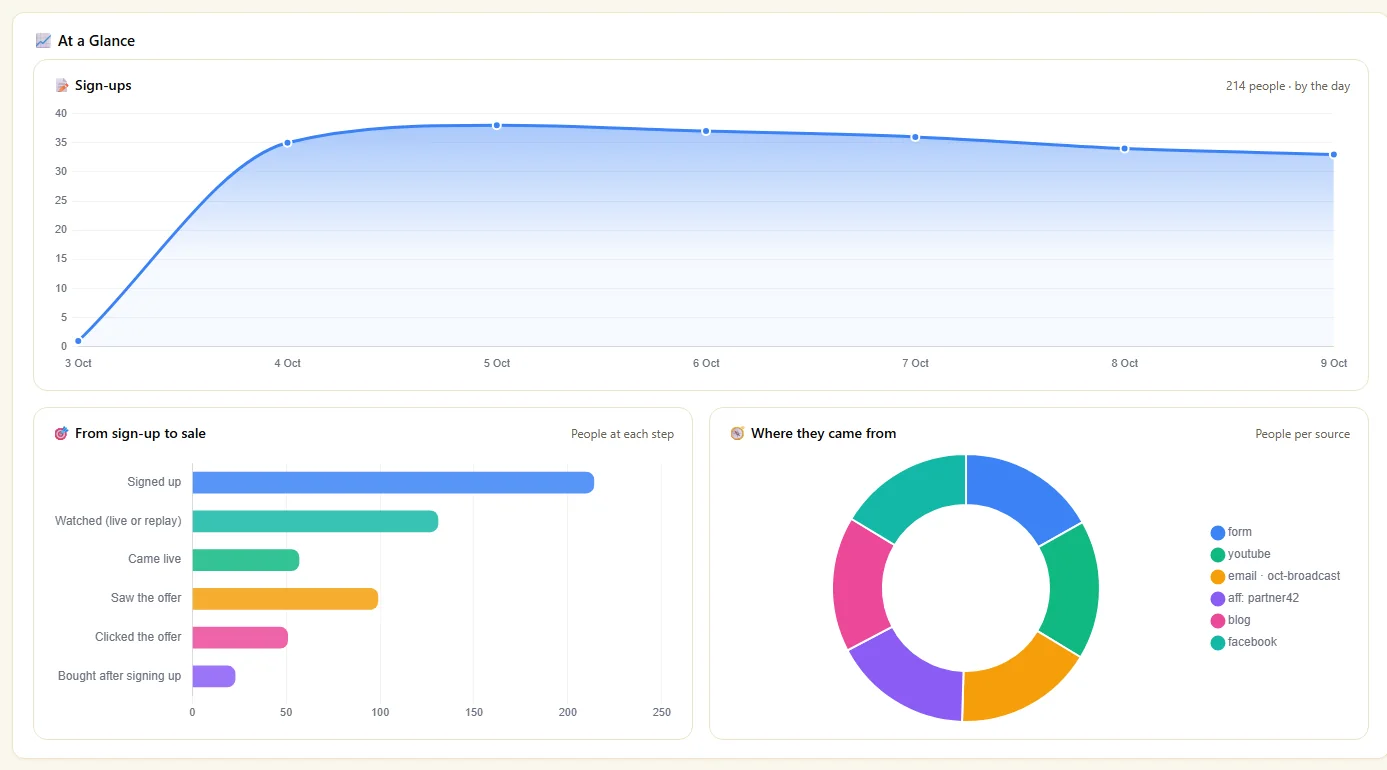Click the target icon beside From sign-up to sale
This screenshot has height=770, width=1387.
(62, 434)
